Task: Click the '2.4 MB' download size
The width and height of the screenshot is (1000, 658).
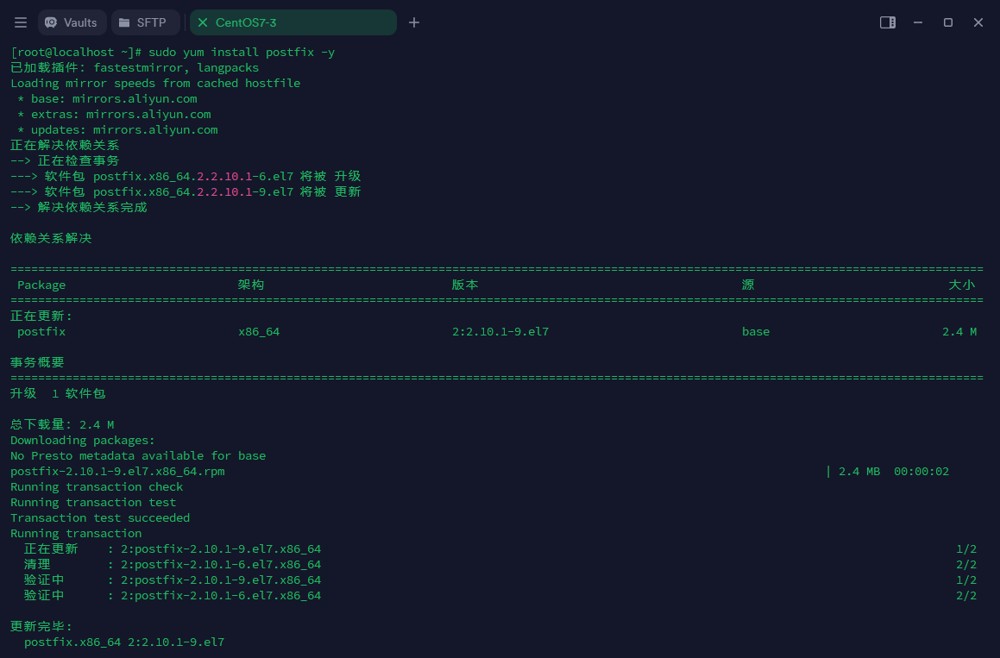Action: coord(859,471)
